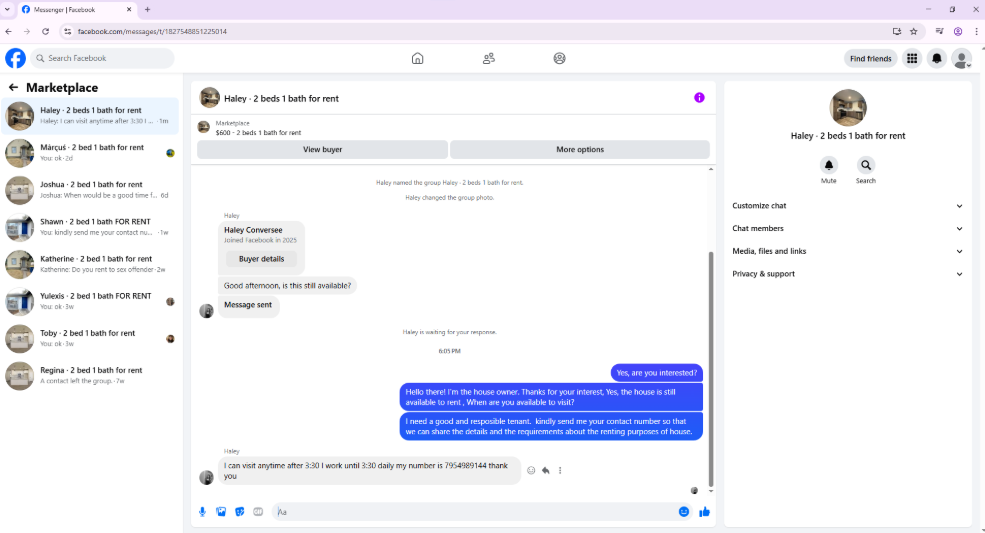Mute the conversation with the bell icon
Viewport: 985px width, 533px height.
(829, 165)
